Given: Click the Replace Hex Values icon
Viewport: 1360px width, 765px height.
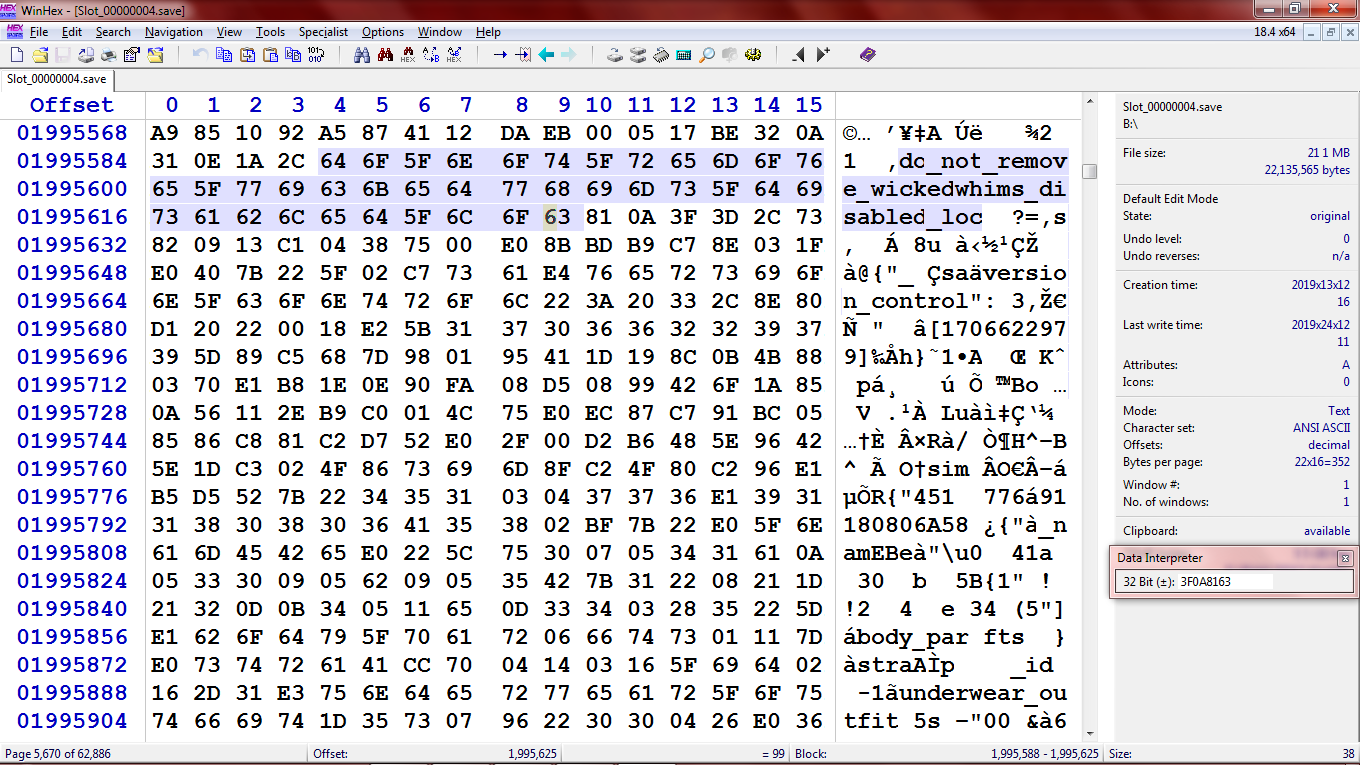Looking at the screenshot, I should pos(454,55).
